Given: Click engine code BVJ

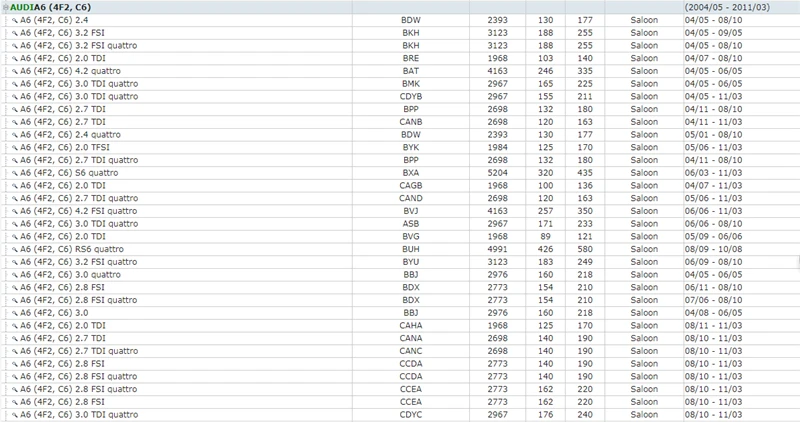Looking at the screenshot, I should (411, 211).
